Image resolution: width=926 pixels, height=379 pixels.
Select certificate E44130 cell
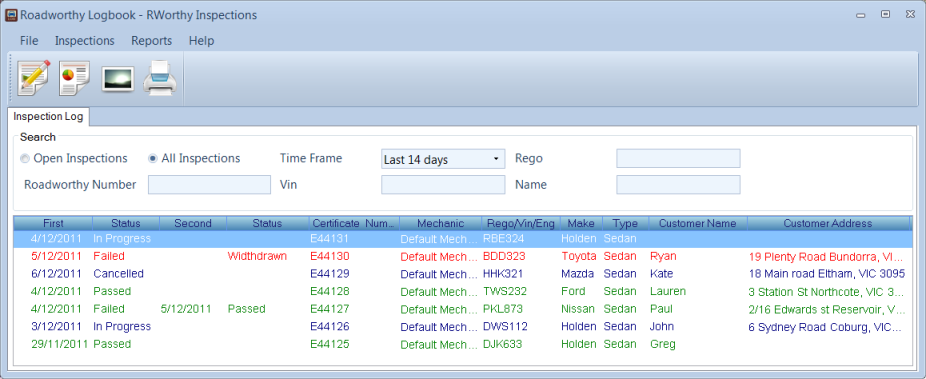[x=330, y=256]
